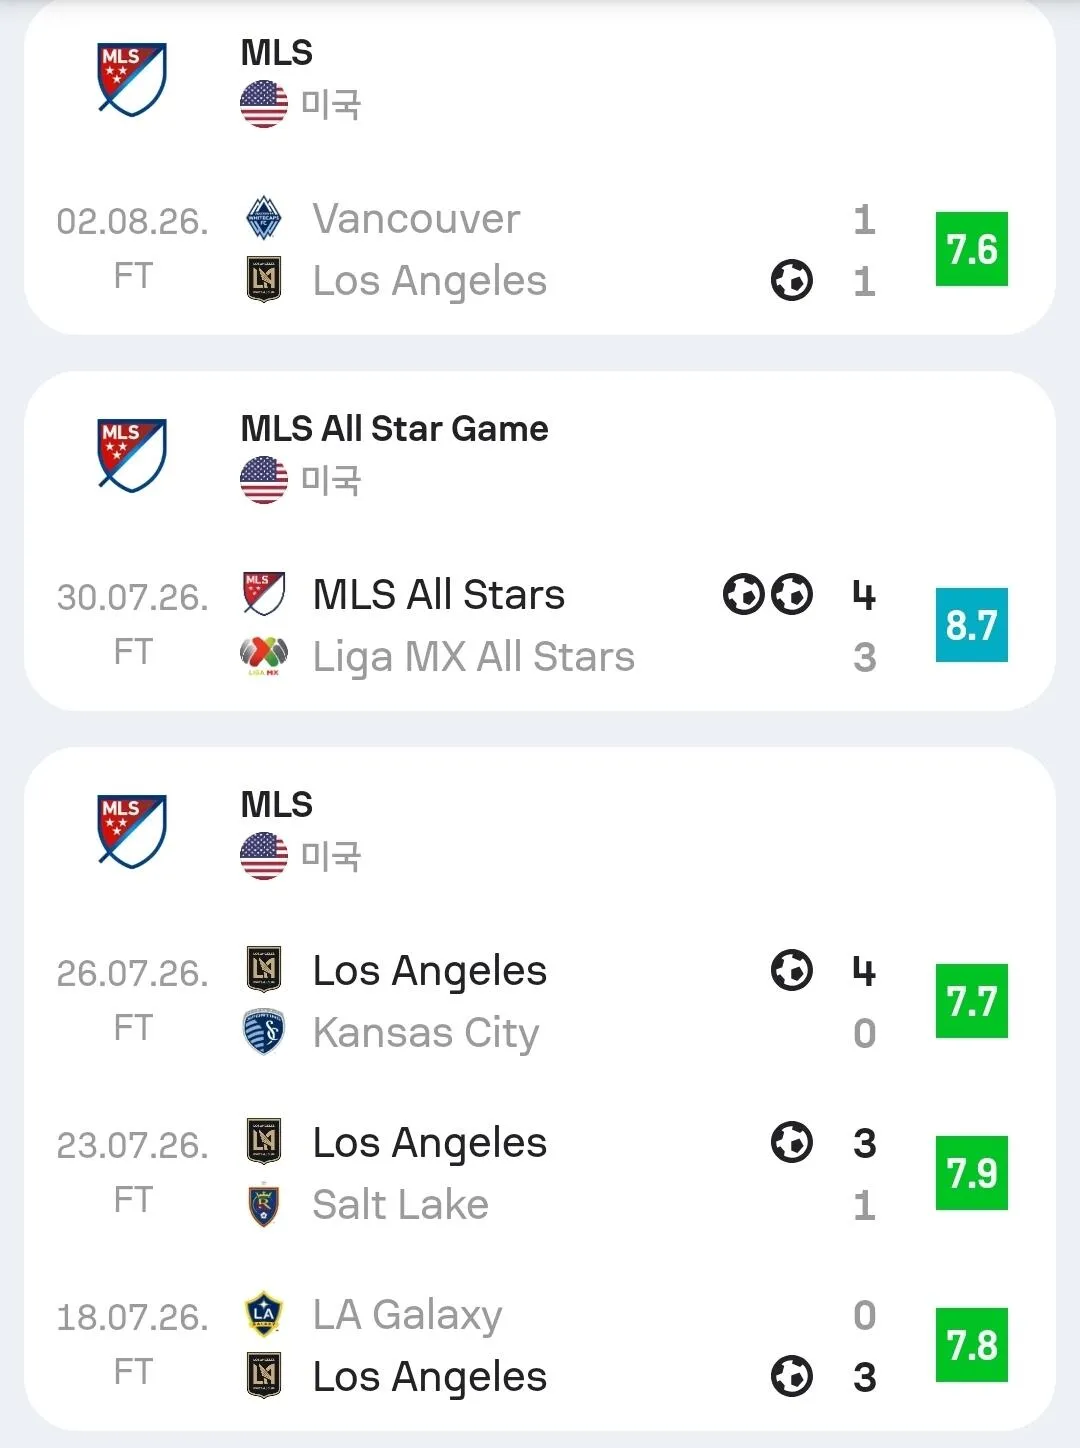1080x1448 pixels.
Task: Open the 23.07.26 match date row
Action: click(540, 1173)
